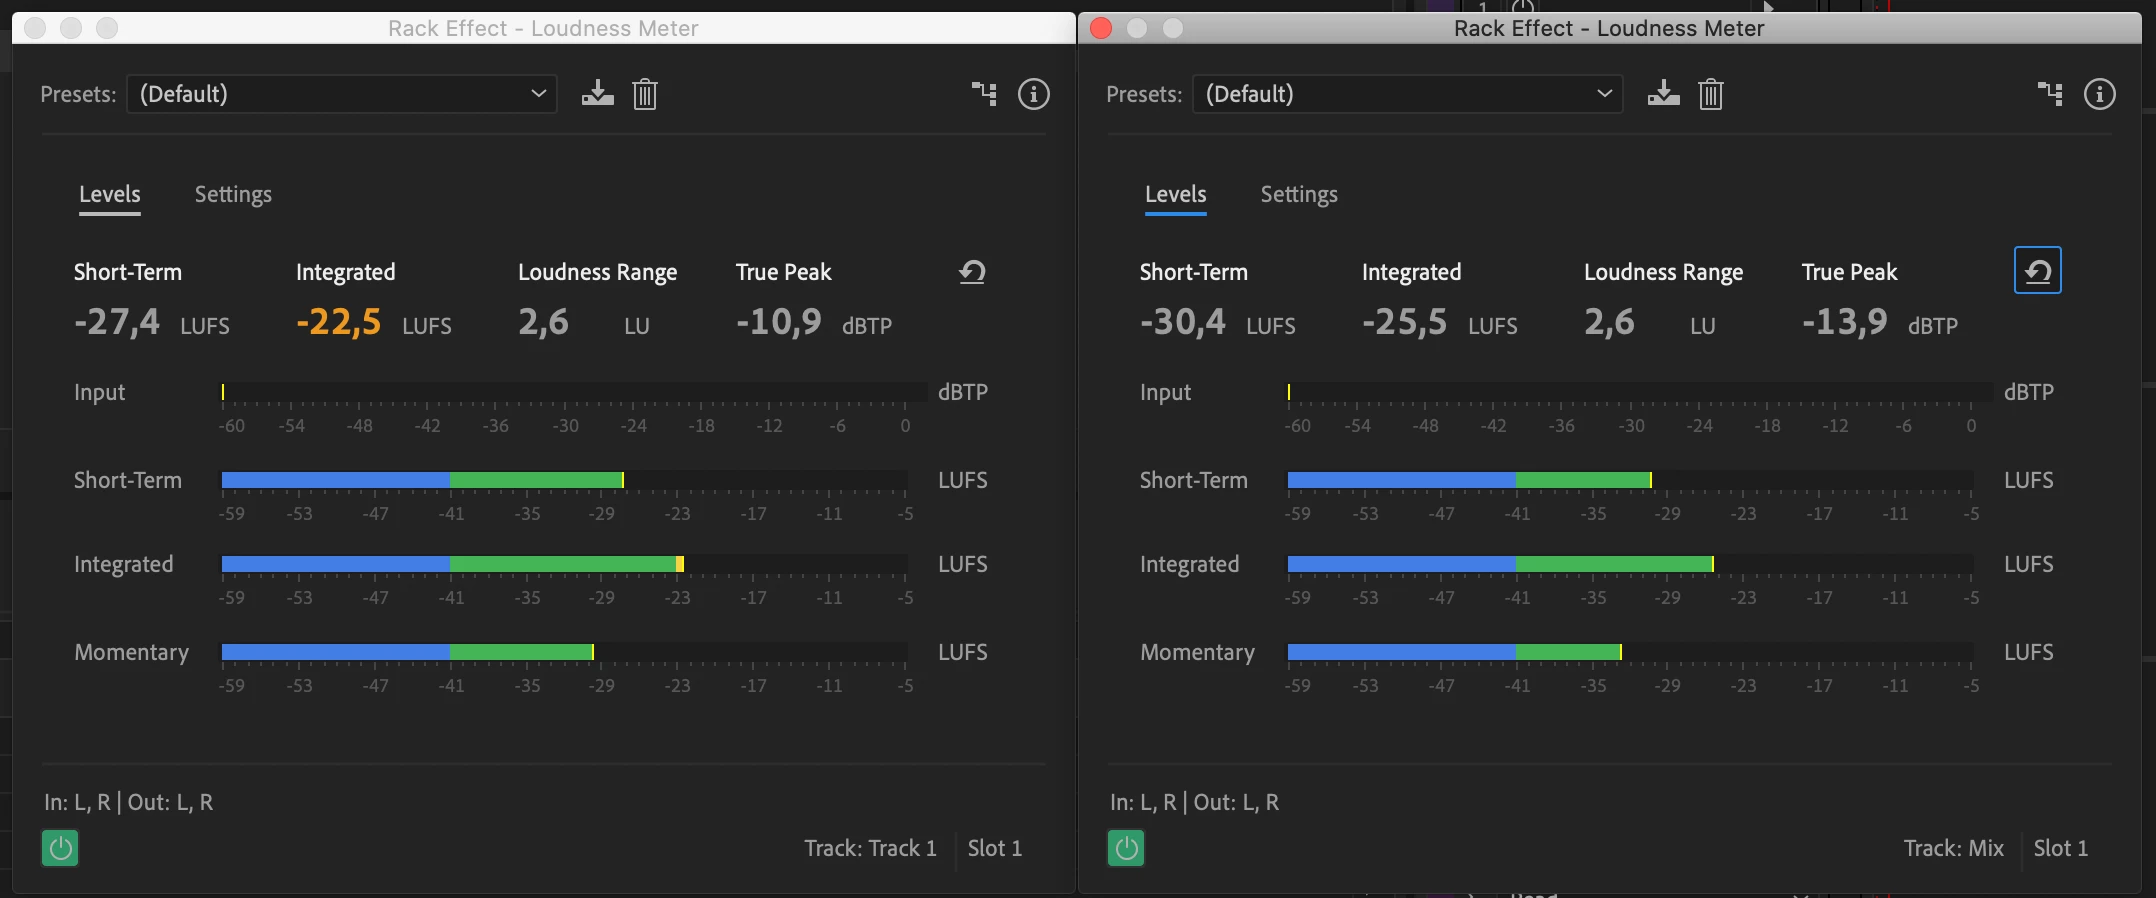Click 'Track: Track 1' label
Image resolution: width=2156 pixels, height=898 pixels.
point(871,848)
